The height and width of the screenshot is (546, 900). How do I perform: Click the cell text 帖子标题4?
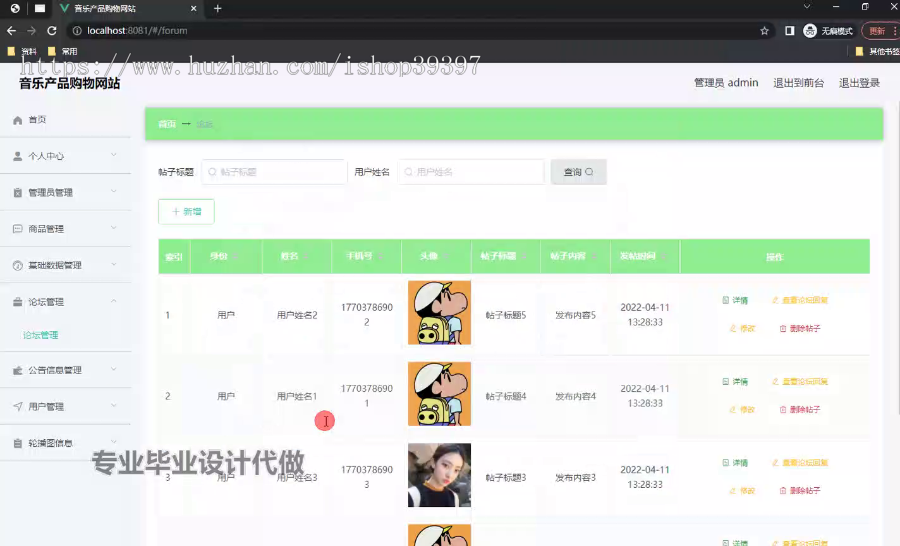click(506, 396)
